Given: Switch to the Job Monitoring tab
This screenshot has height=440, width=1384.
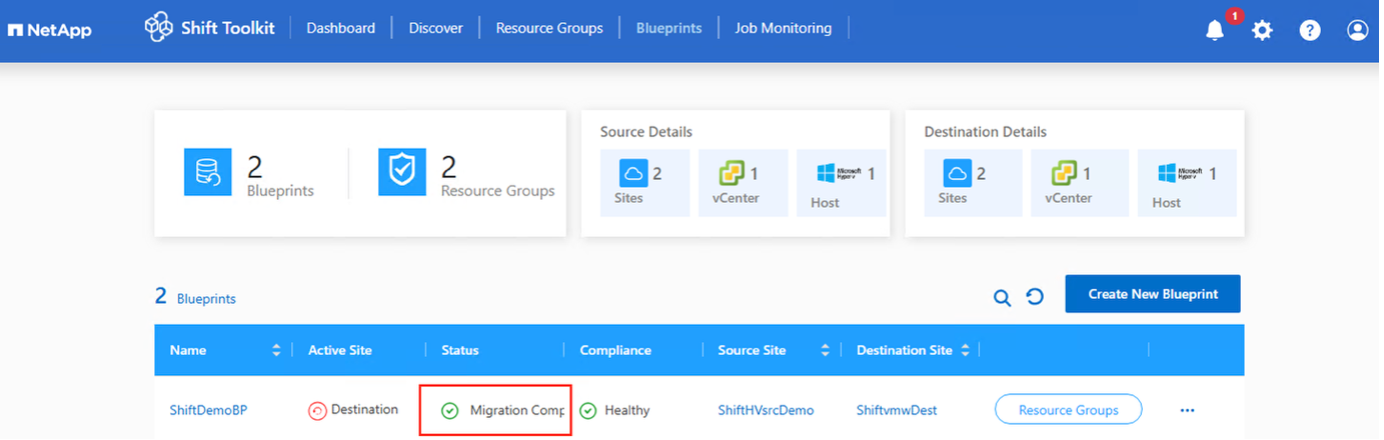Looking at the screenshot, I should (783, 28).
